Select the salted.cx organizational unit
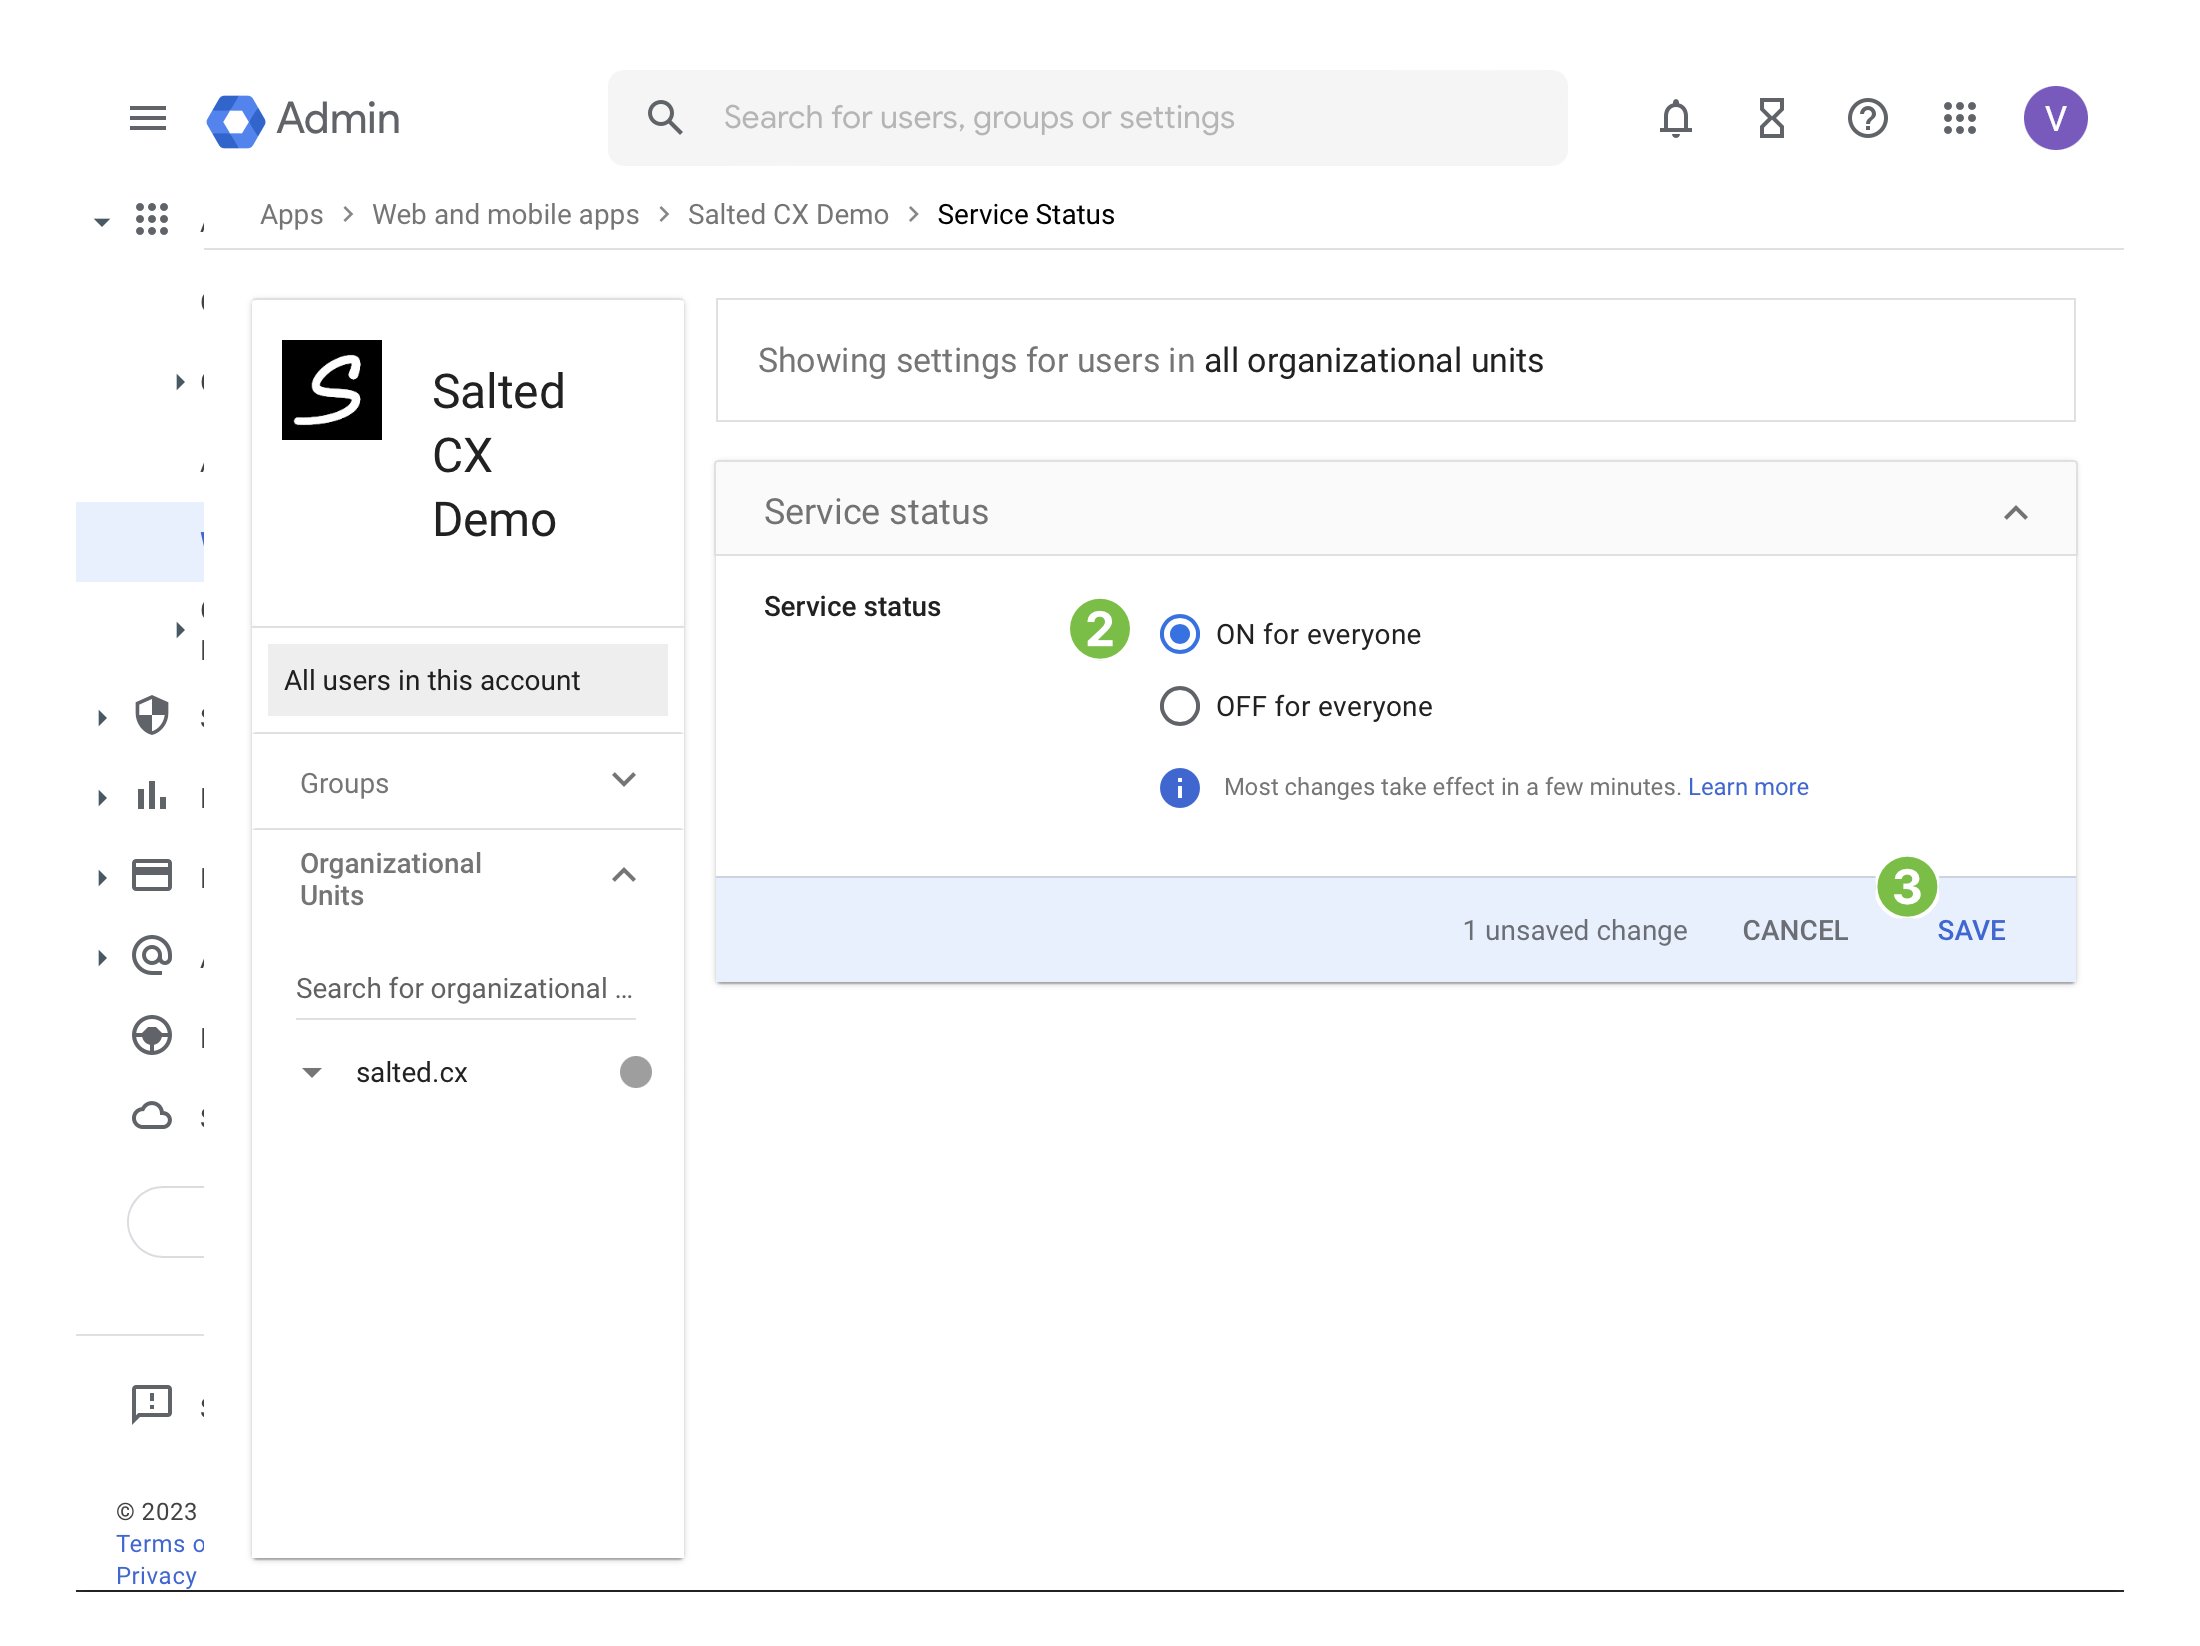The width and height of the screenshot is (2200, 1646). 412,1072
